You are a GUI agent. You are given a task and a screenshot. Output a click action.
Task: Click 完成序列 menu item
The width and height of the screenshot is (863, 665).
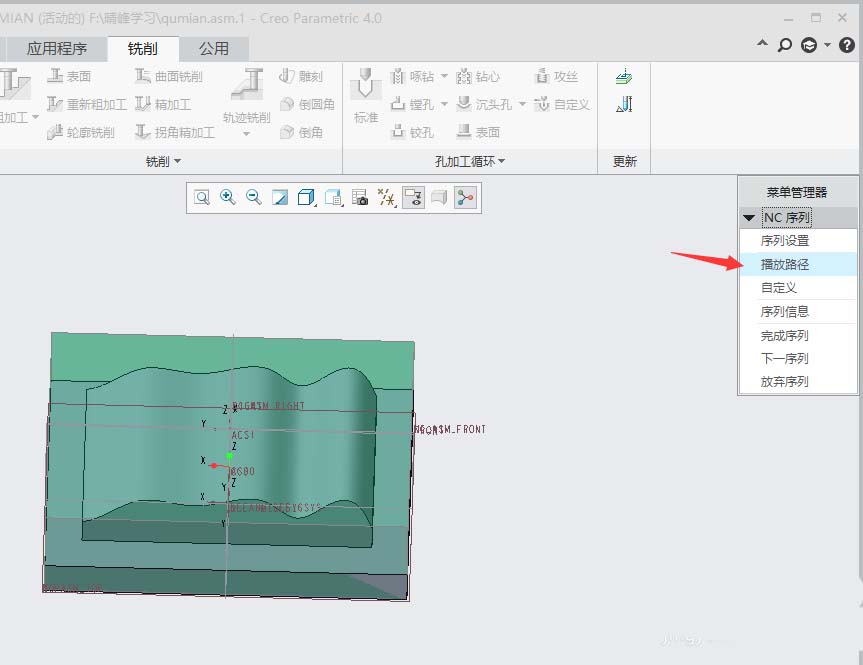click(798, 335)
